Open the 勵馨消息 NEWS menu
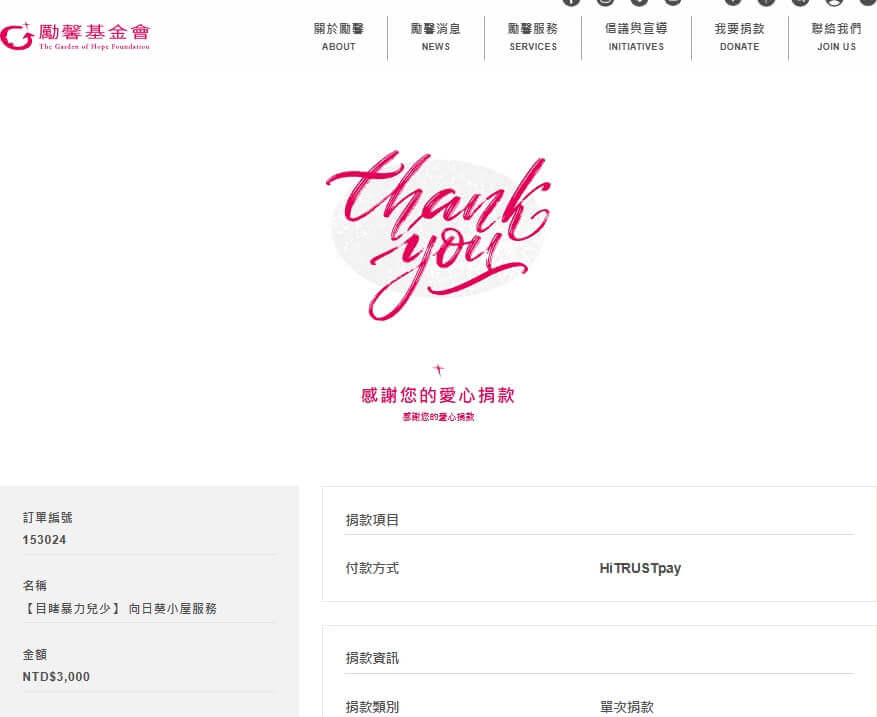This screenshot has height=717, width=877. tap(435, 37)
